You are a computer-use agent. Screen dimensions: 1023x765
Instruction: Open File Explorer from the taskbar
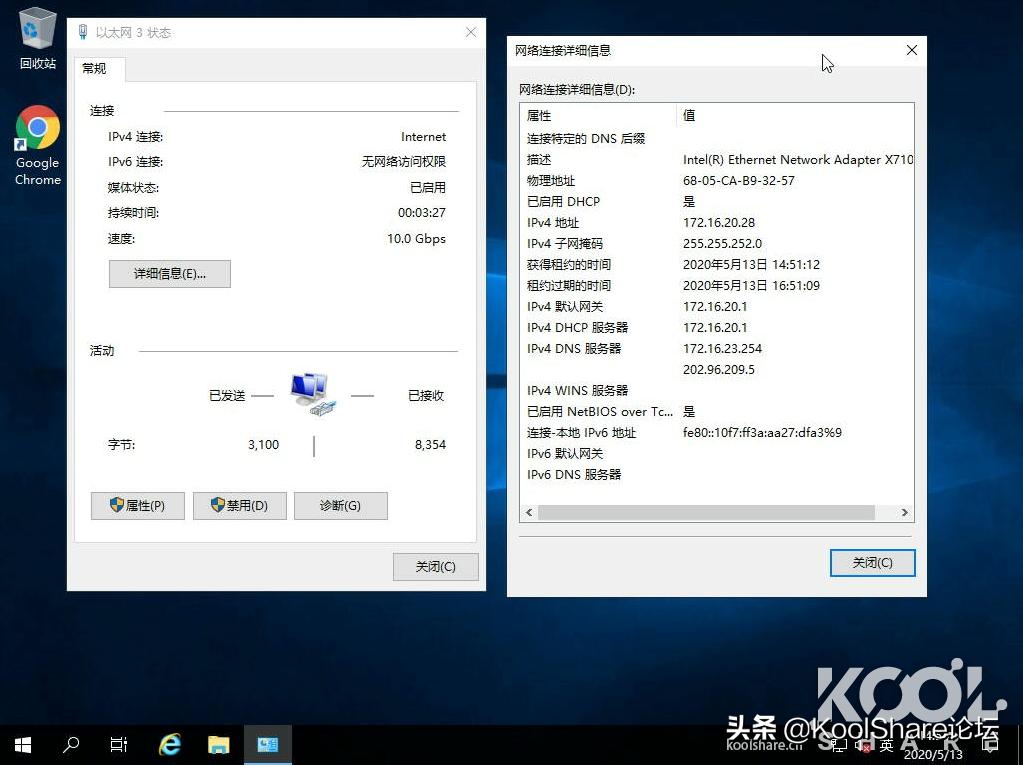tap(218, 744)
